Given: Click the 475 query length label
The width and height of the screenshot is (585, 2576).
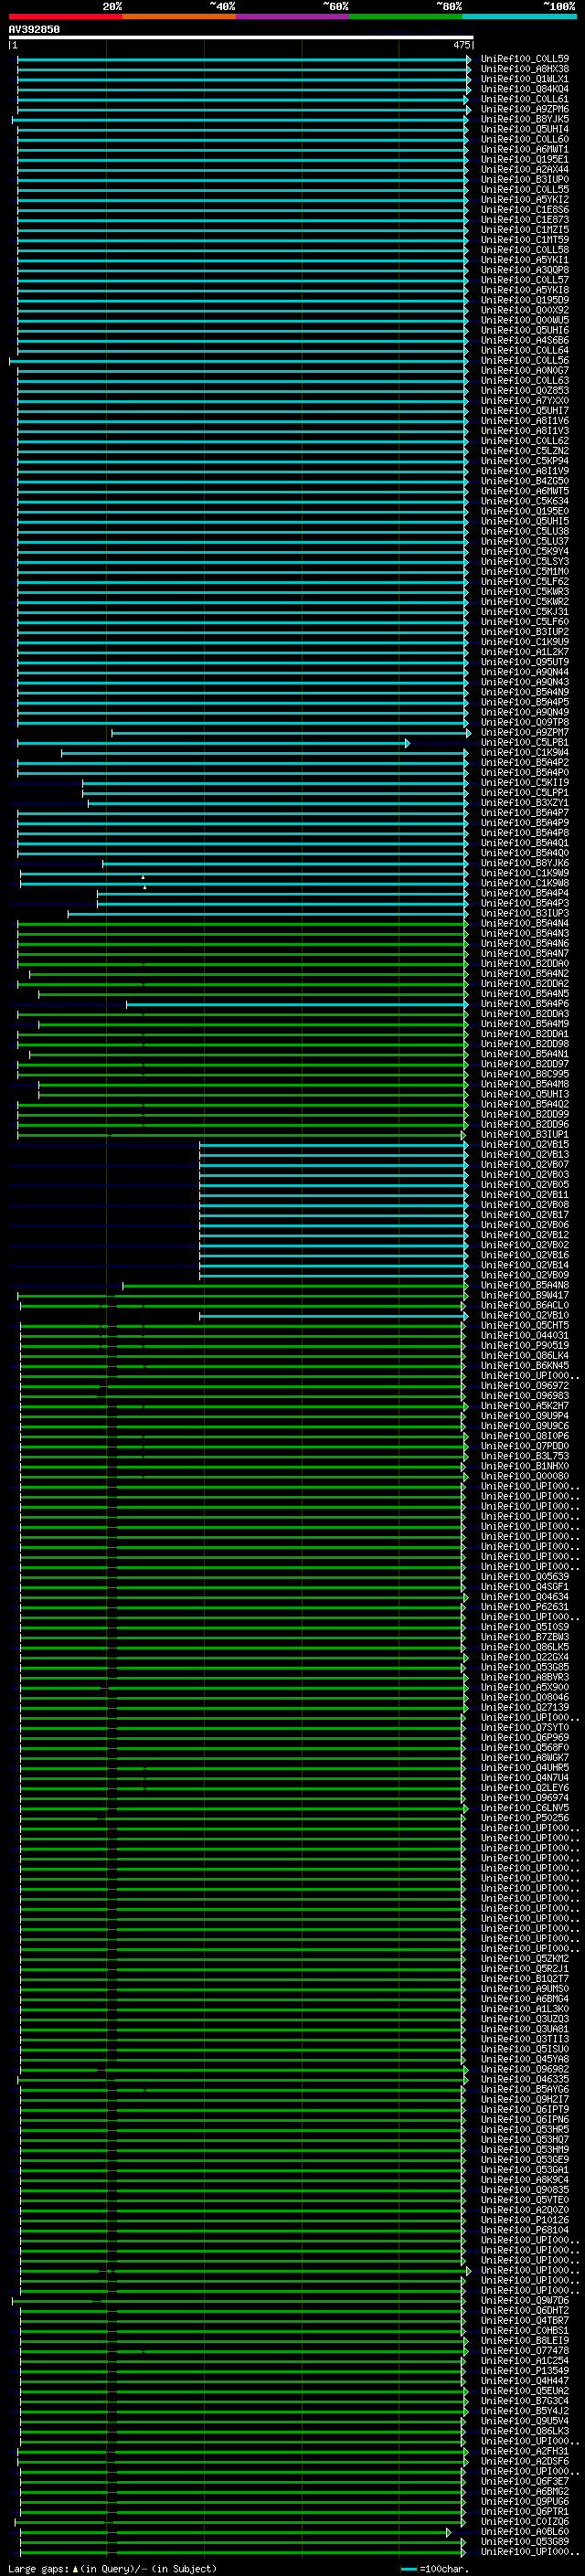Looking at the screenshot, I should click(x=461, y=45).
